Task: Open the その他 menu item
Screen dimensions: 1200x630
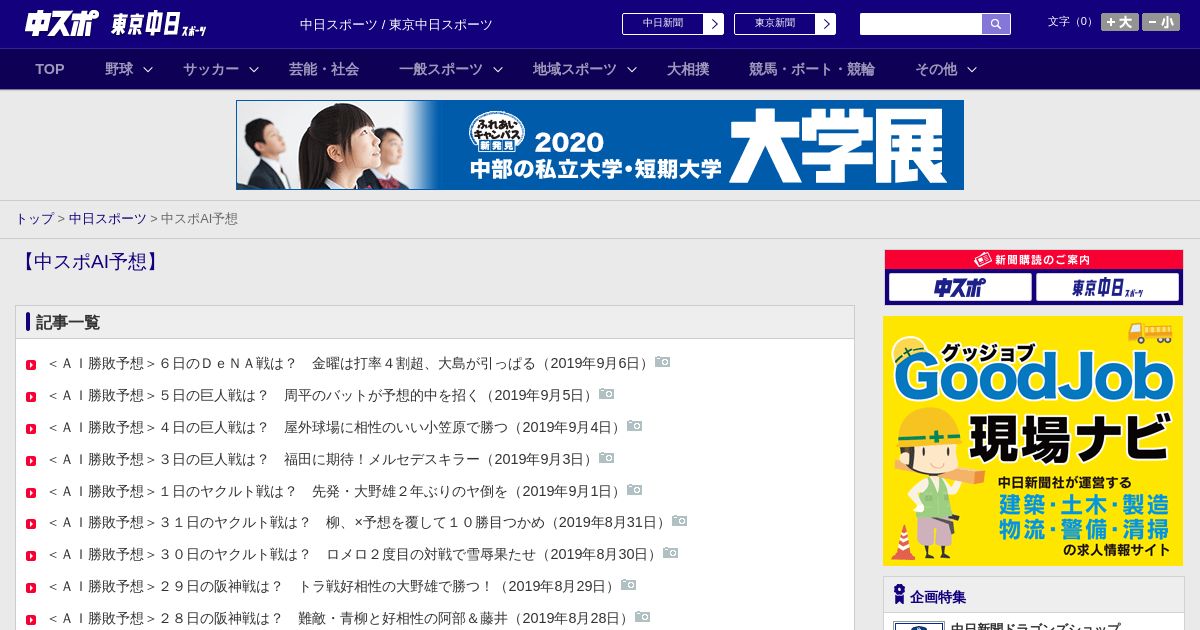Action: 936,69
